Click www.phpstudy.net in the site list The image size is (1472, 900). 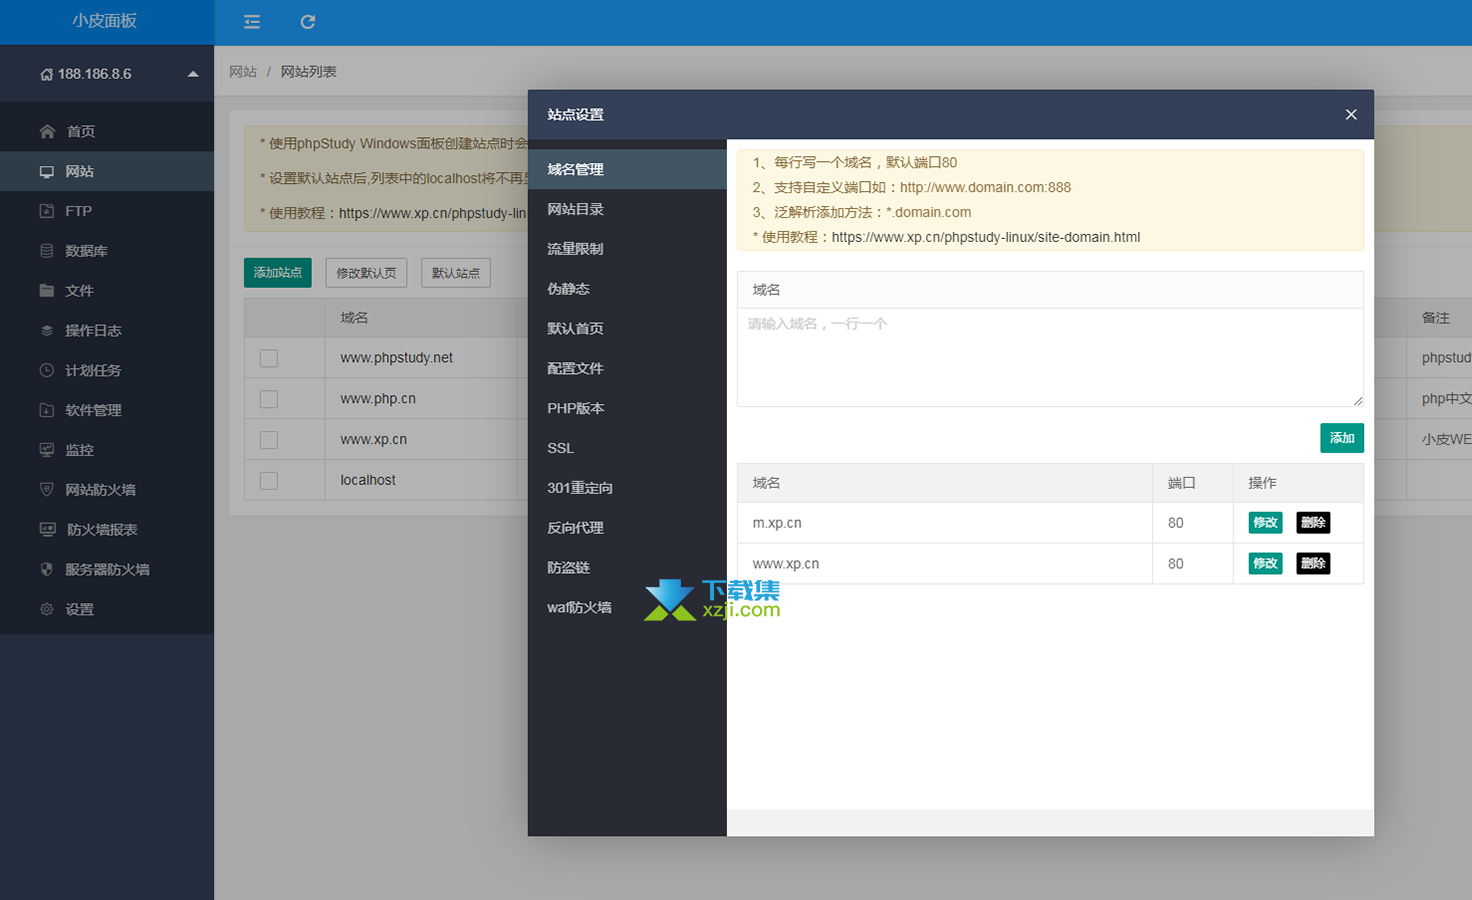[397, 357]
